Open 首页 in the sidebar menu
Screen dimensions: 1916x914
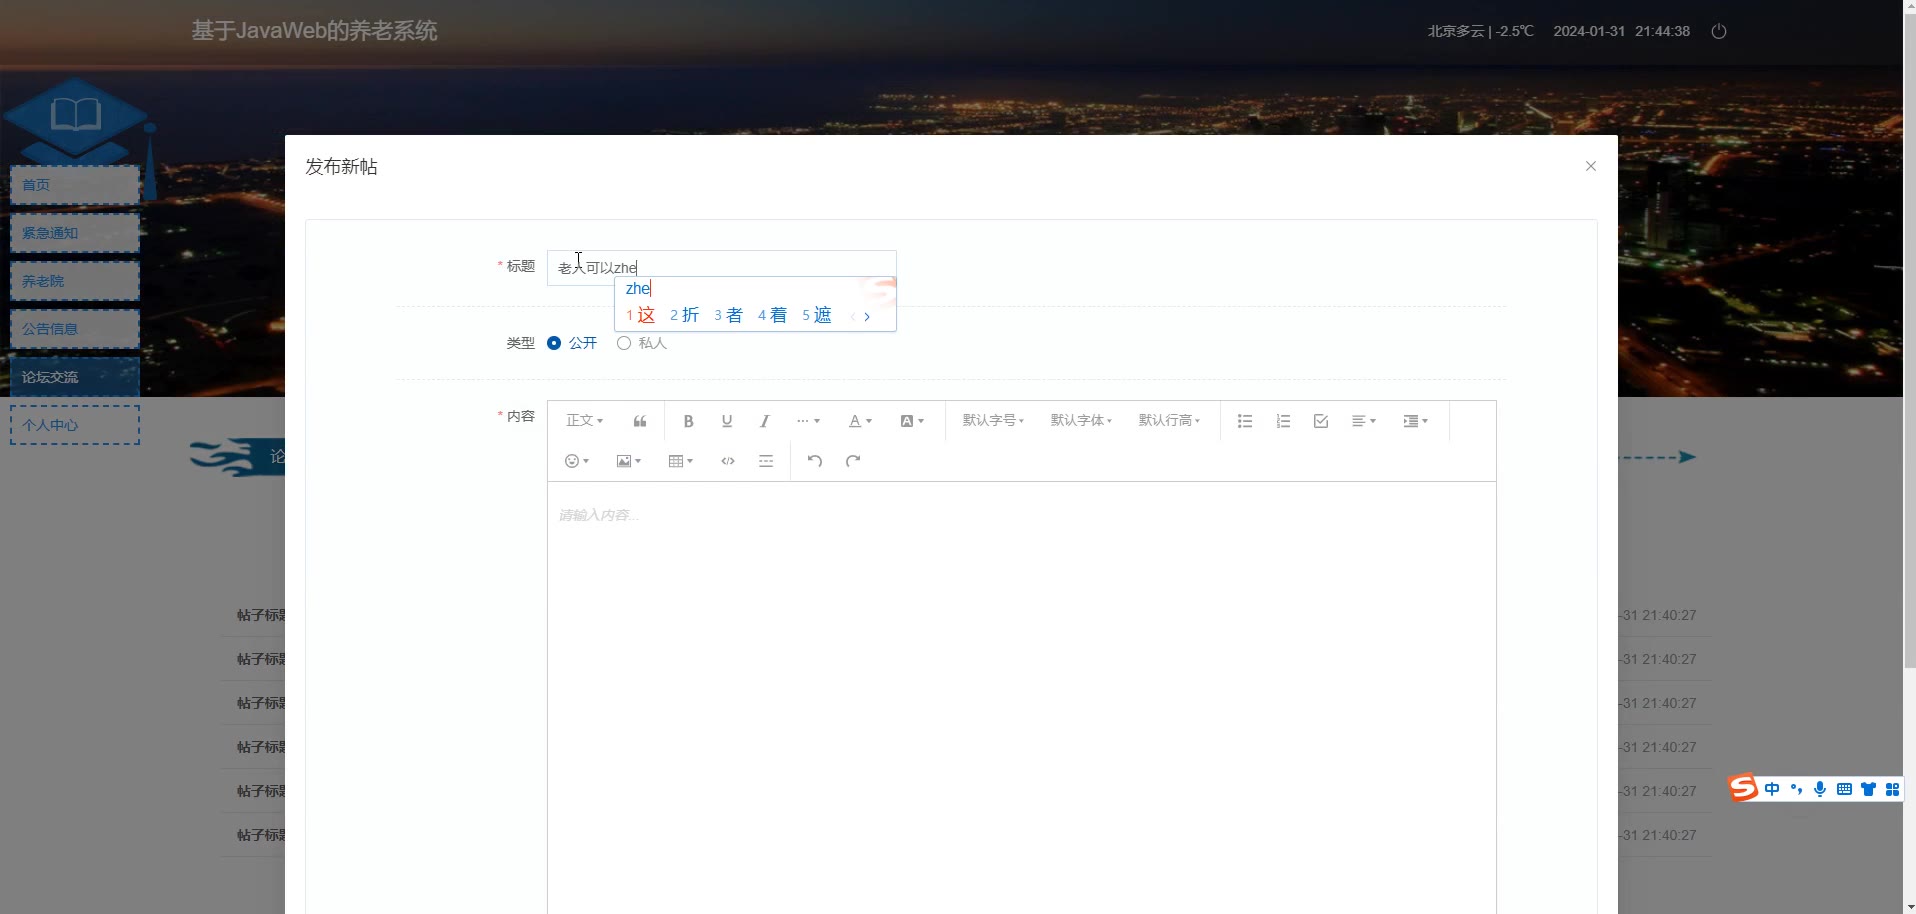tap(75, 185)
